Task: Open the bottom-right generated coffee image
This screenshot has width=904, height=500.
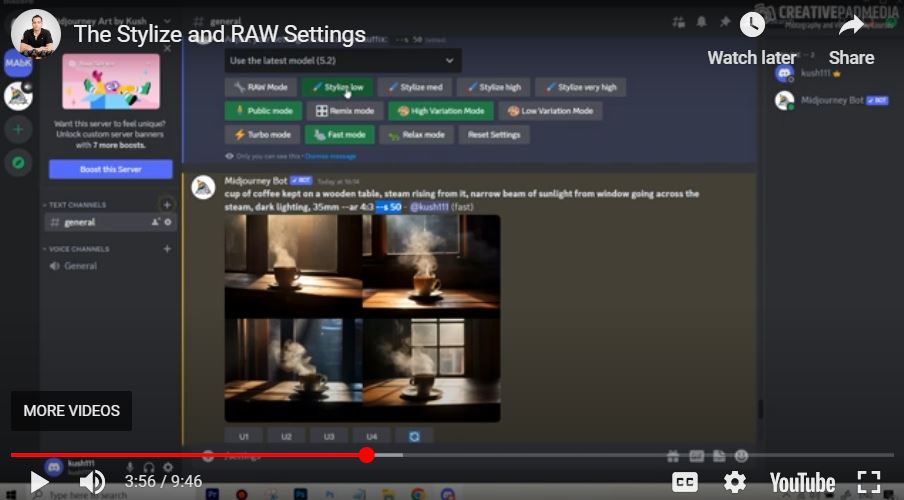Action: tap(431, 370)
